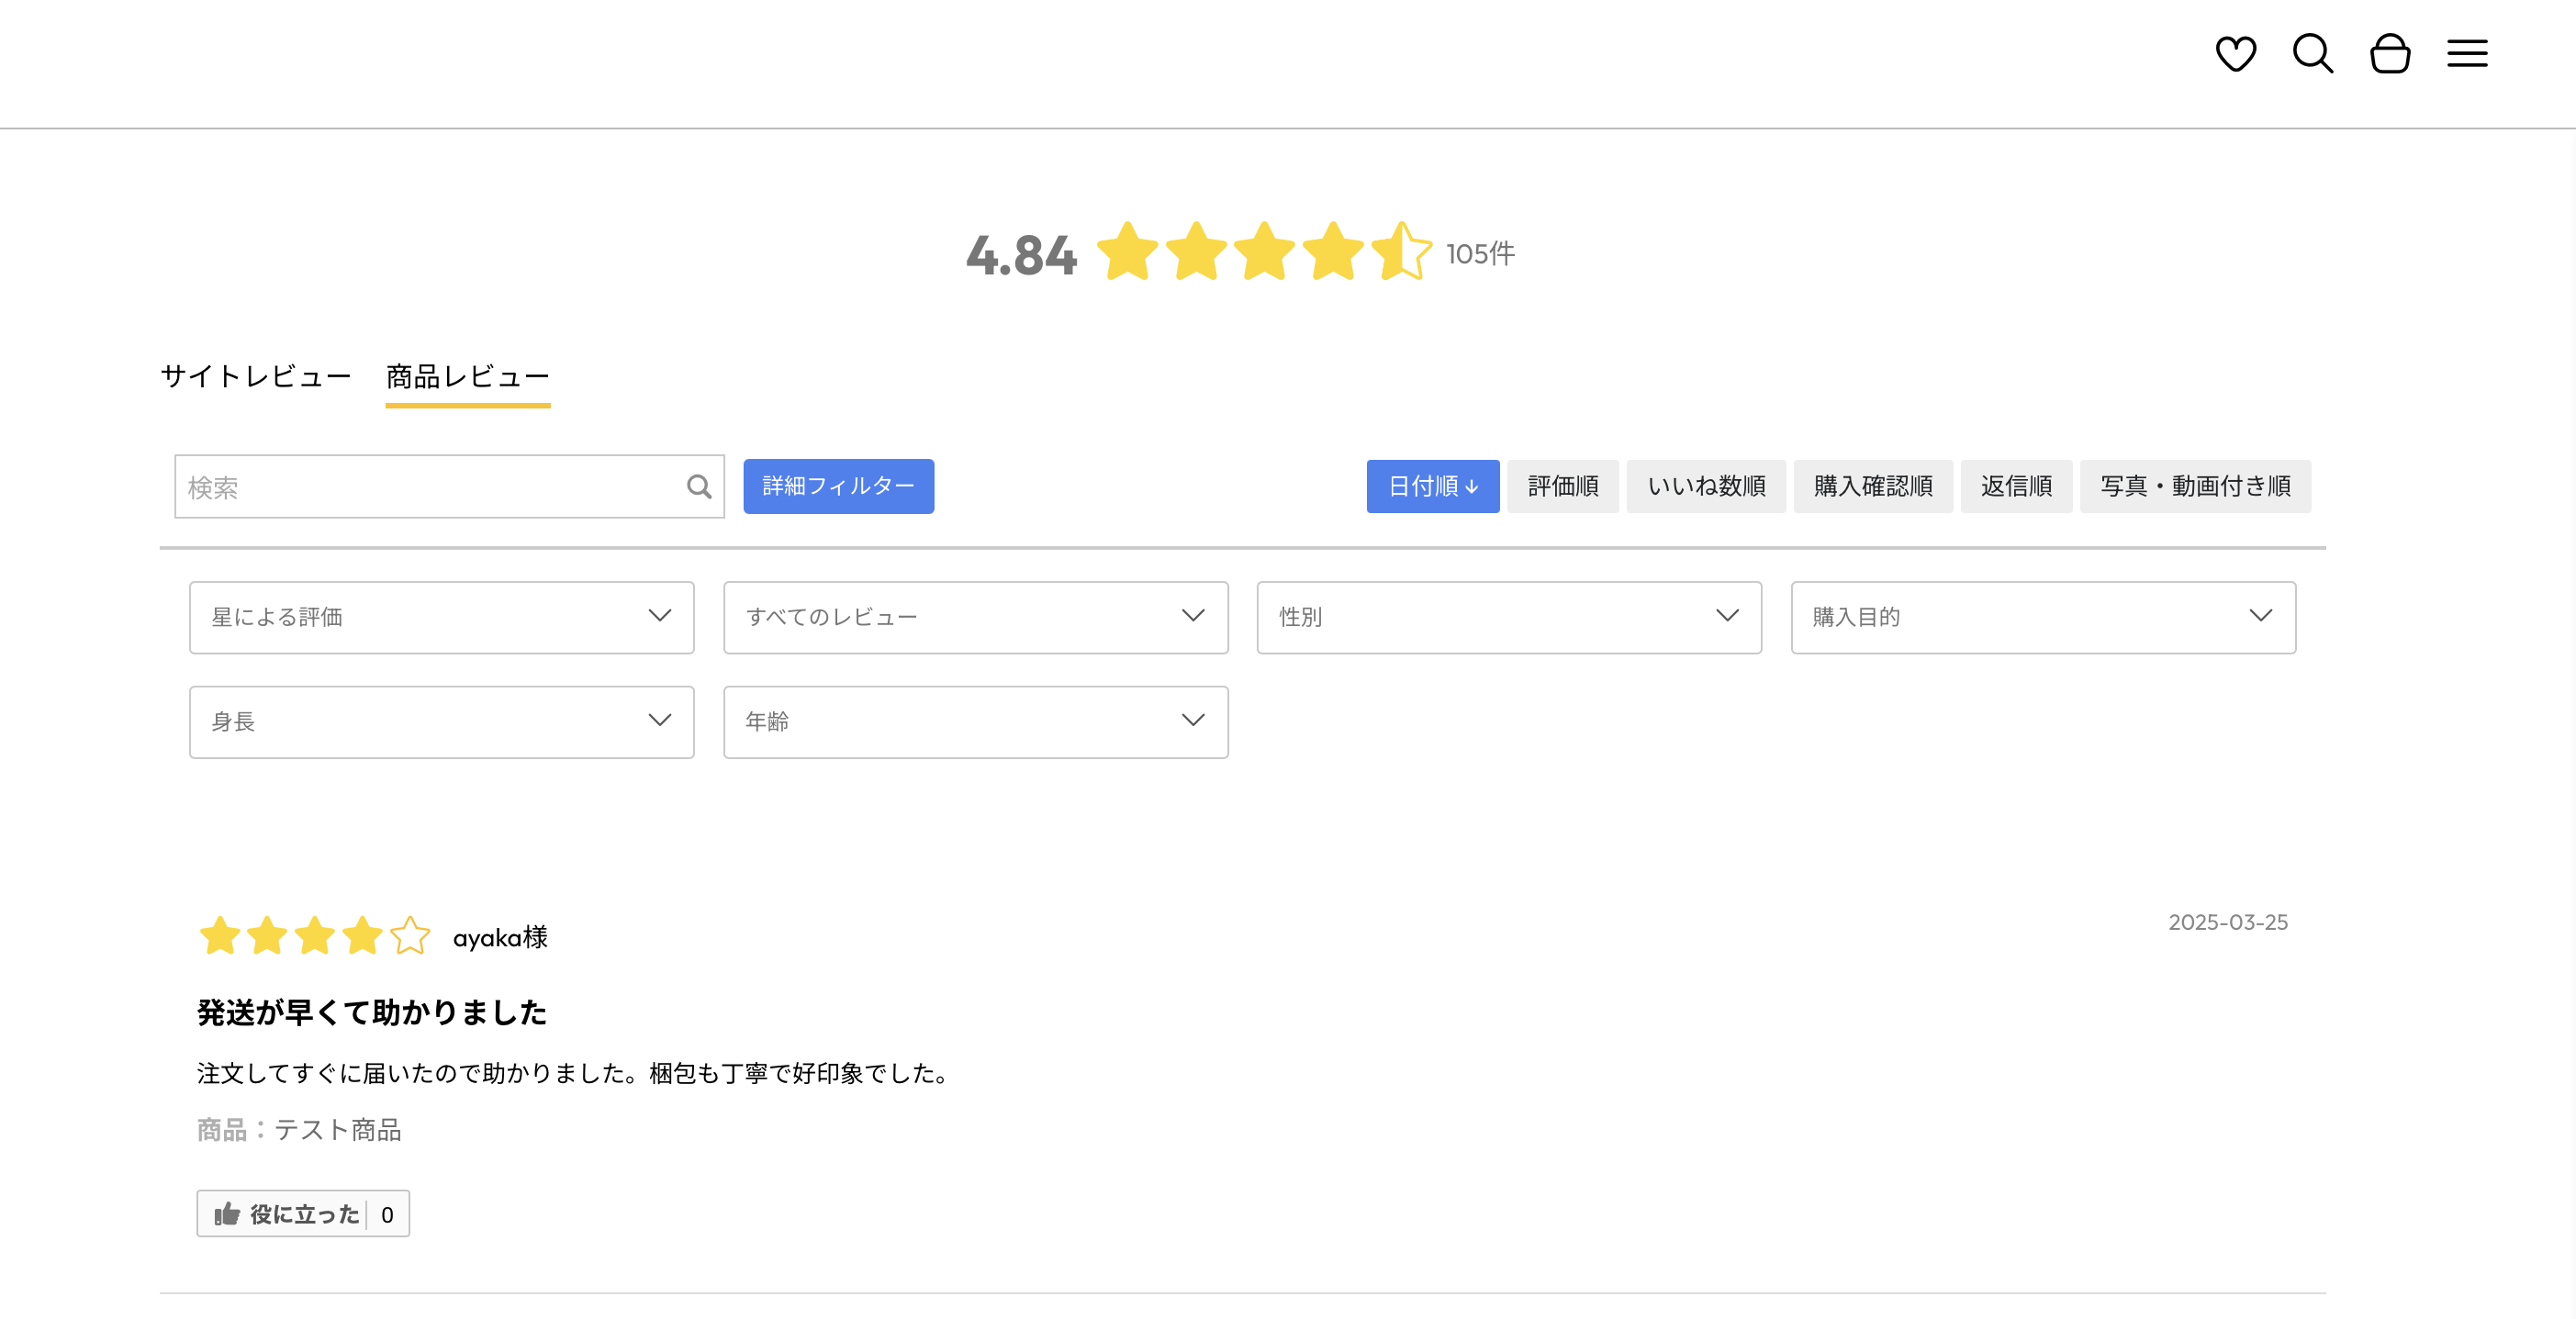Click the thumbs-up 役に立った icon
This screenshot has height=1319, width=2576.
[227, 1214]
